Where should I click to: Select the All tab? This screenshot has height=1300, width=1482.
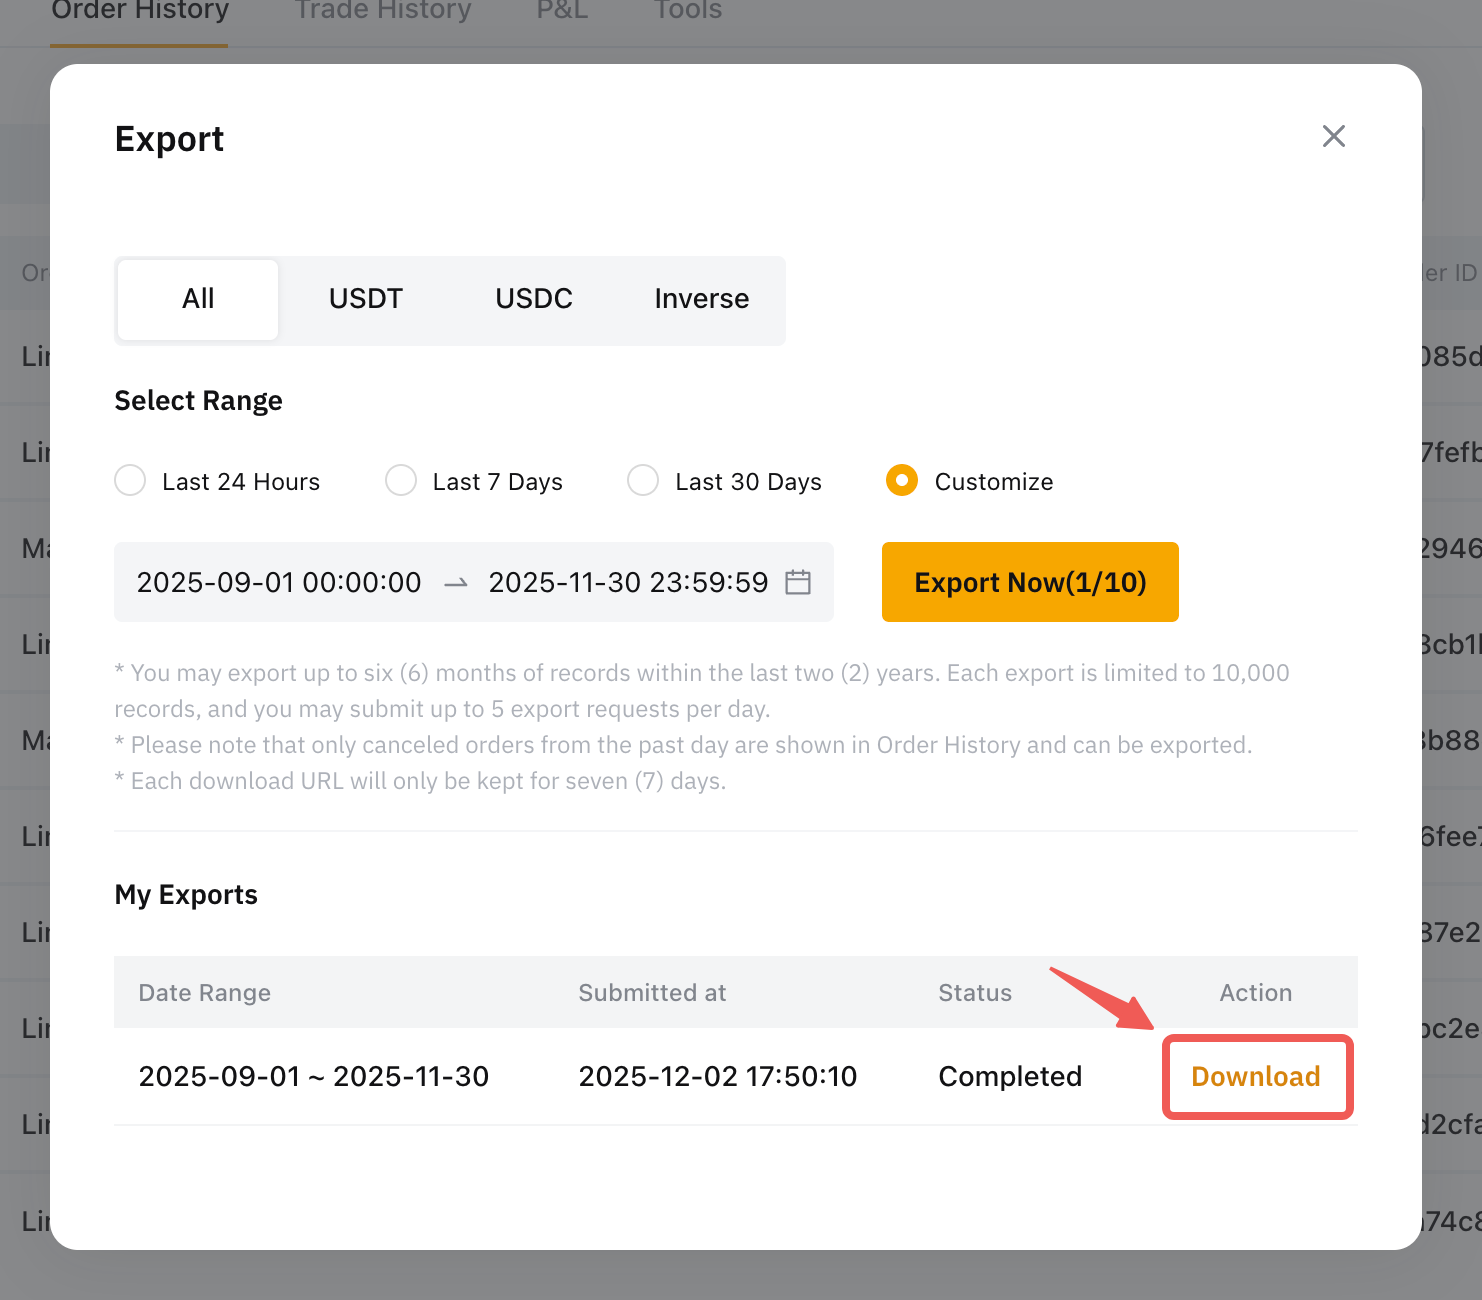(198, 299)
